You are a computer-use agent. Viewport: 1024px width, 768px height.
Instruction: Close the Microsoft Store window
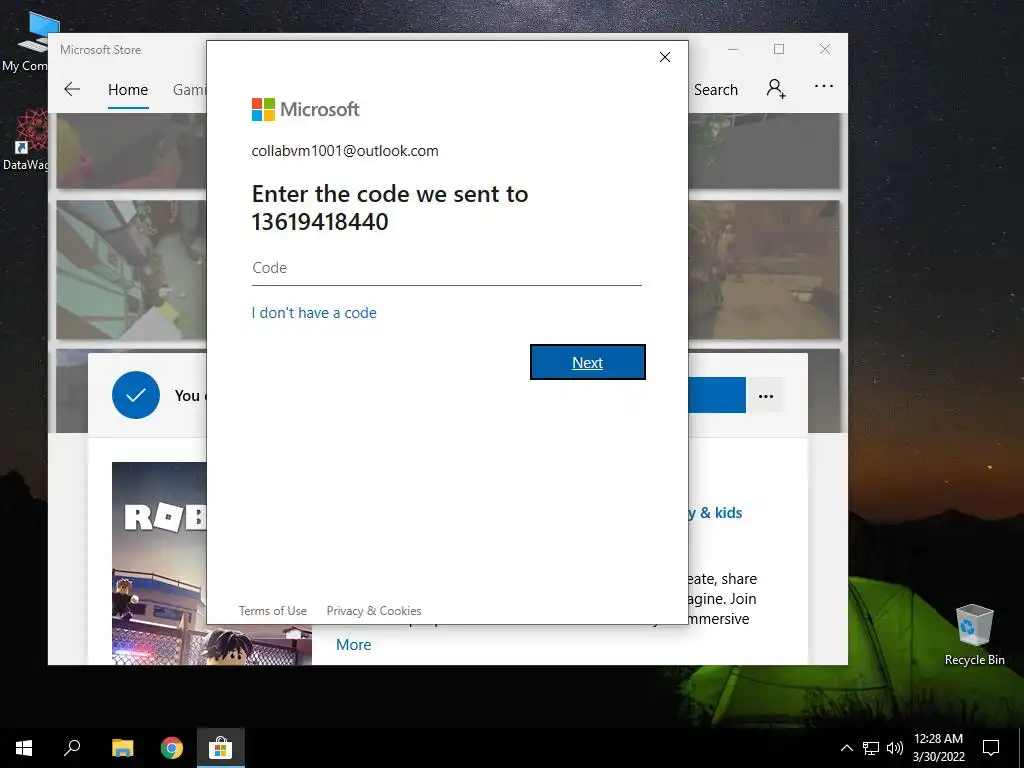click(825, 50)
